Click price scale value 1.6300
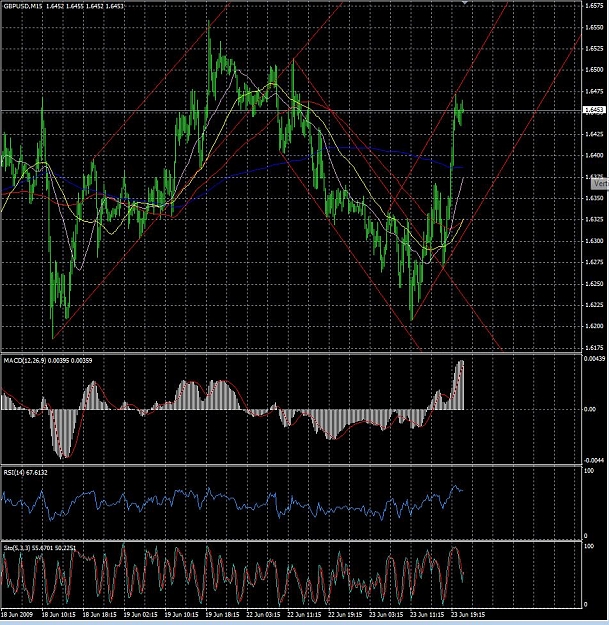The width and height of the screenshot is (609, 625). pos(594,241)
